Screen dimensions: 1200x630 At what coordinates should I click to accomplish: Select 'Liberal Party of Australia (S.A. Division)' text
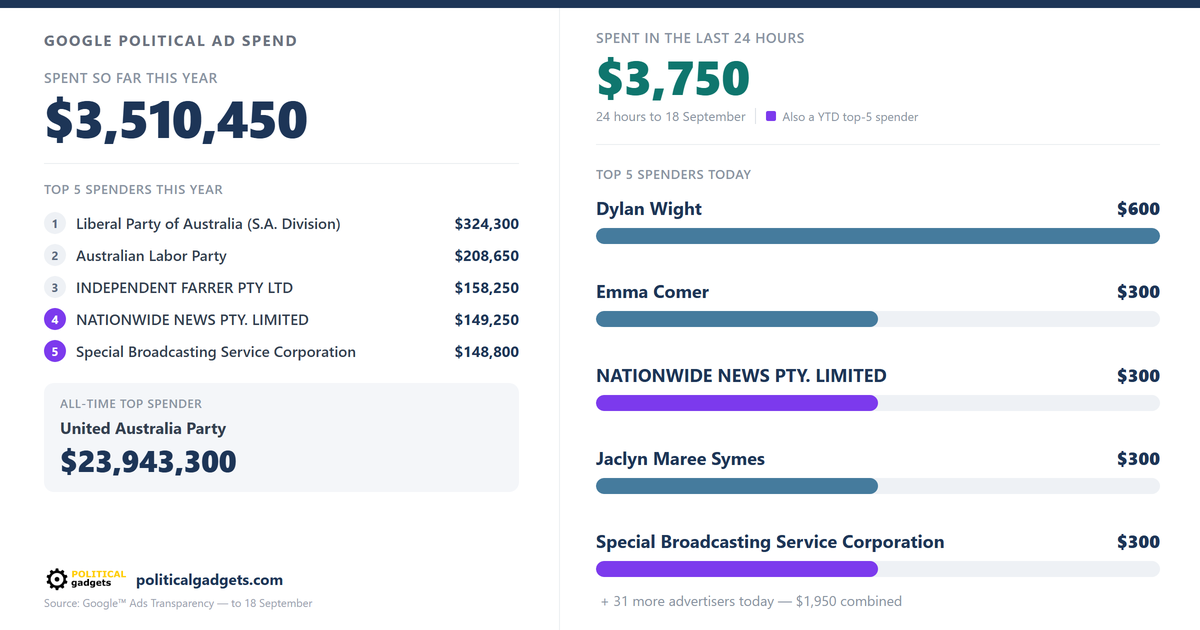tap(208, 224)
